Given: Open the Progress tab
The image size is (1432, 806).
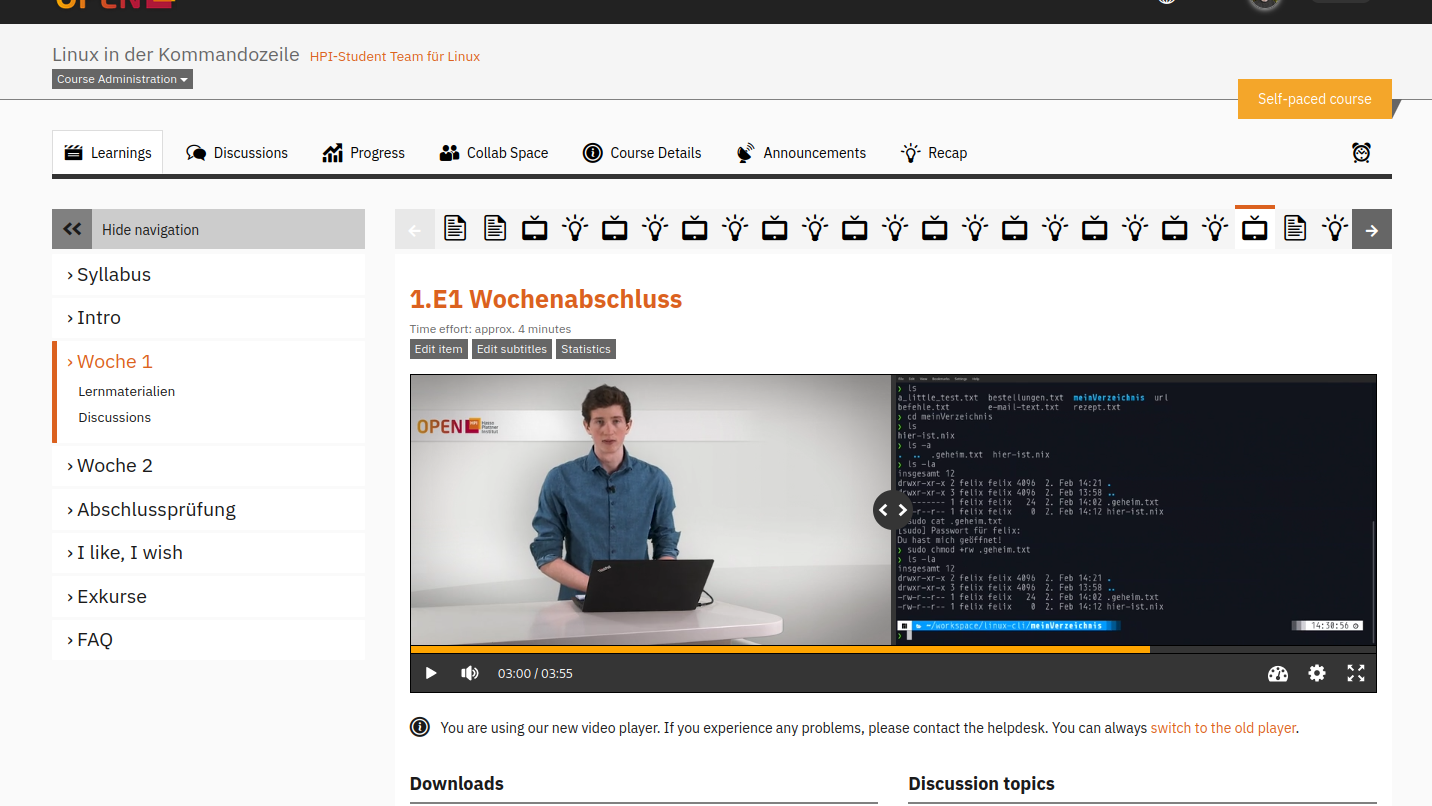Looking at the screenshot, I should [x=364, y=153].
